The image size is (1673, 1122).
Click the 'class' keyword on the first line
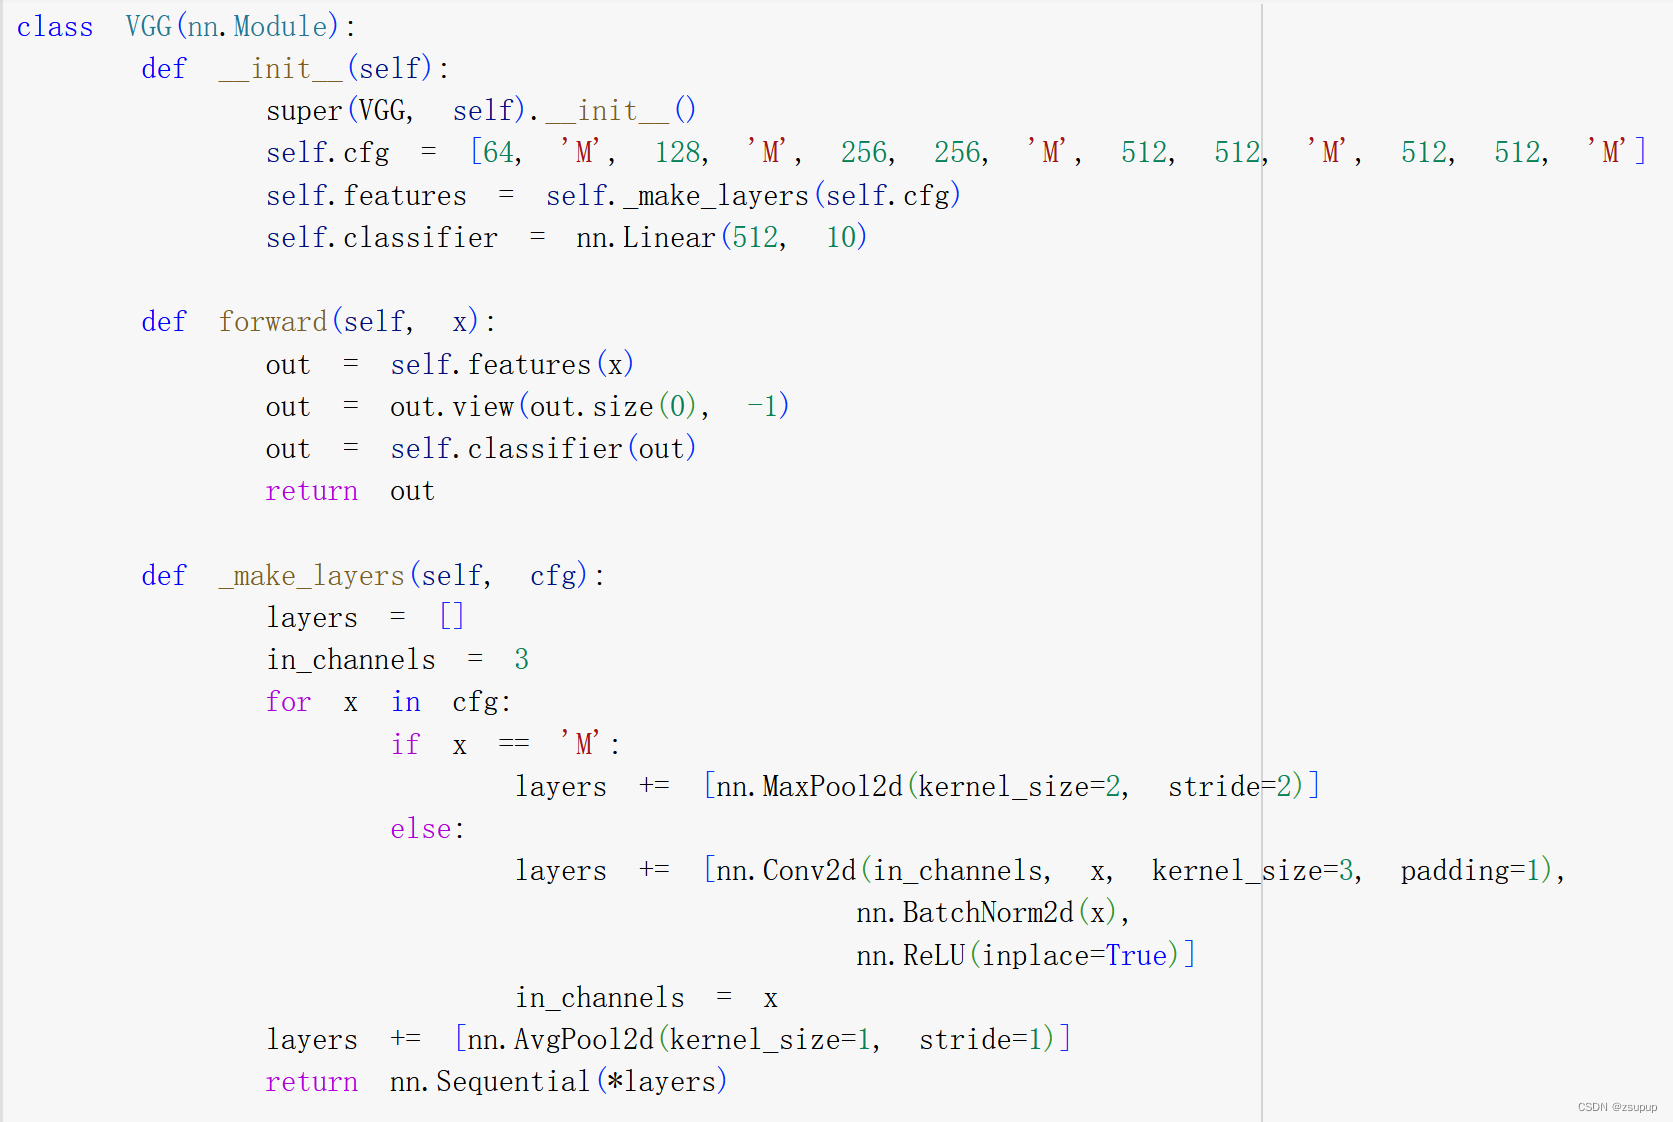pos(55,27)
